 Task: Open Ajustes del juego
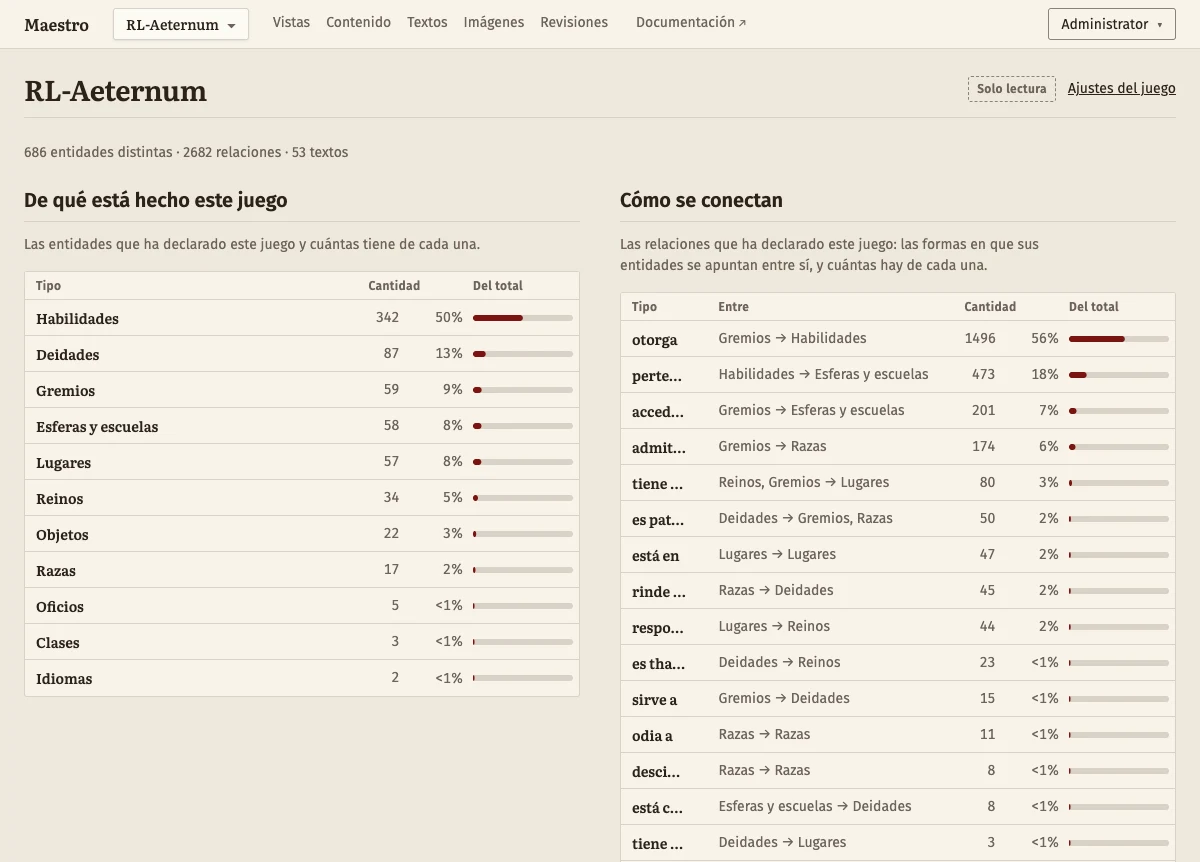pyautogui.click(x=1122, y=88)
